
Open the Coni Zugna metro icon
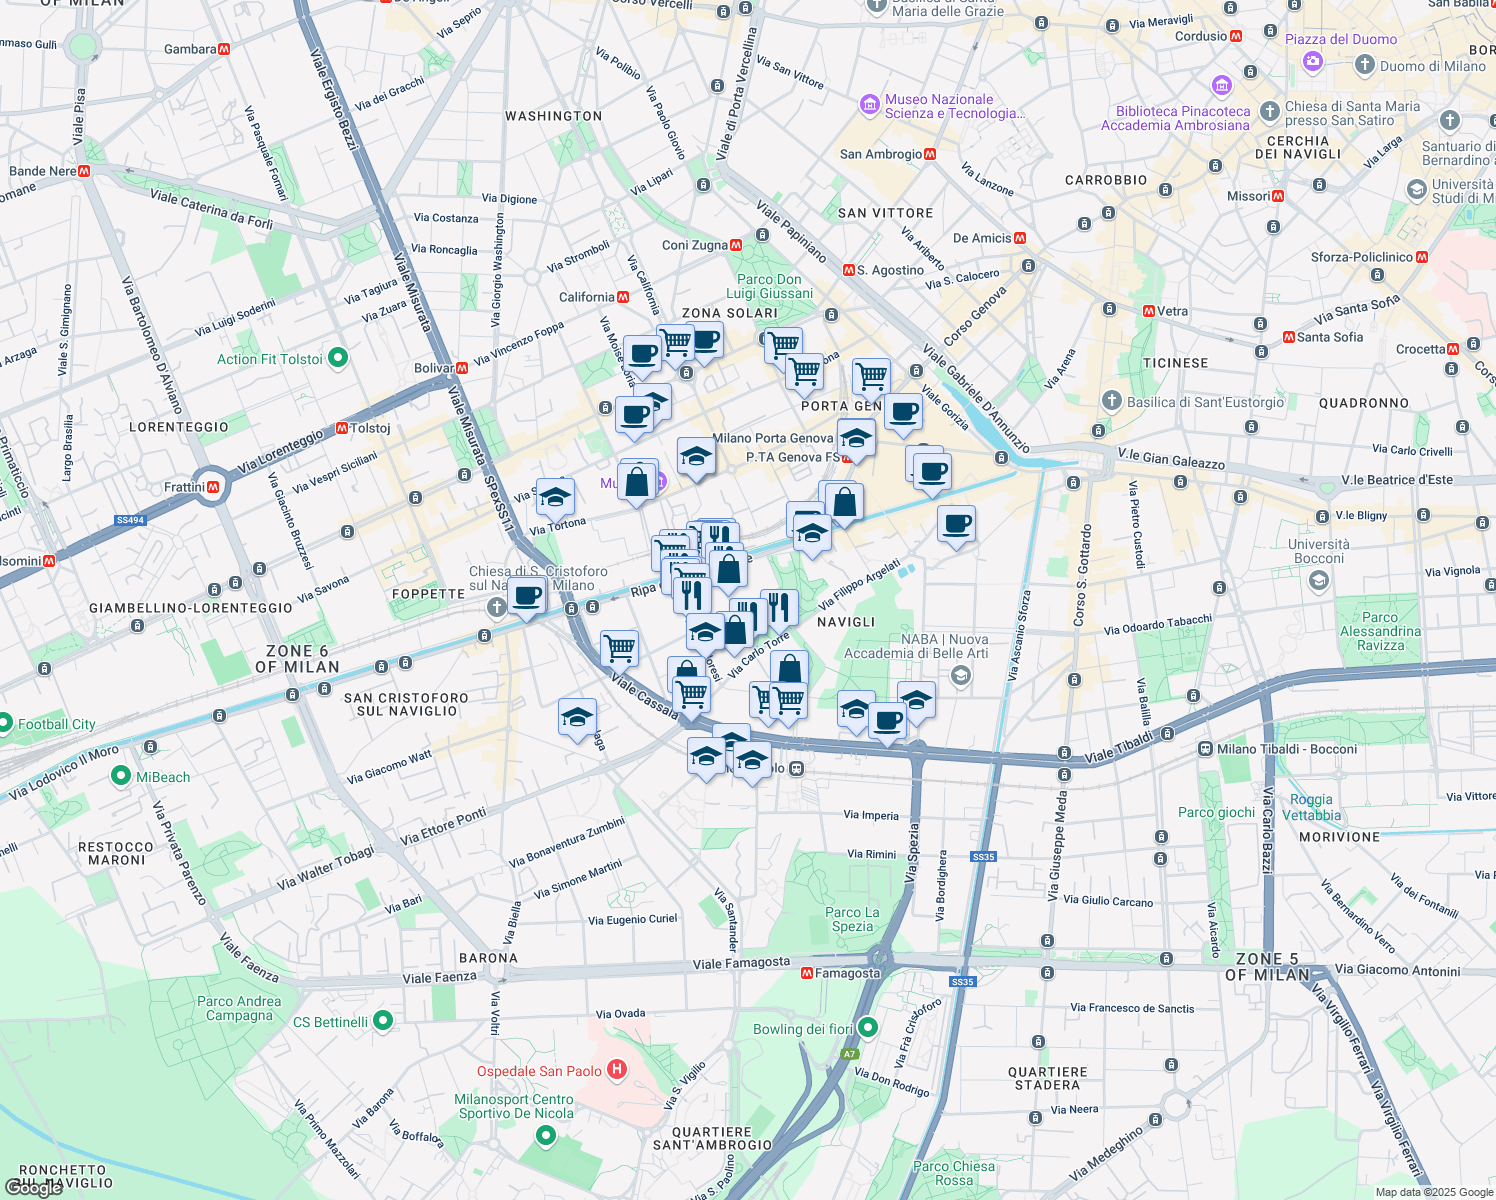click(x=736, y=245)
